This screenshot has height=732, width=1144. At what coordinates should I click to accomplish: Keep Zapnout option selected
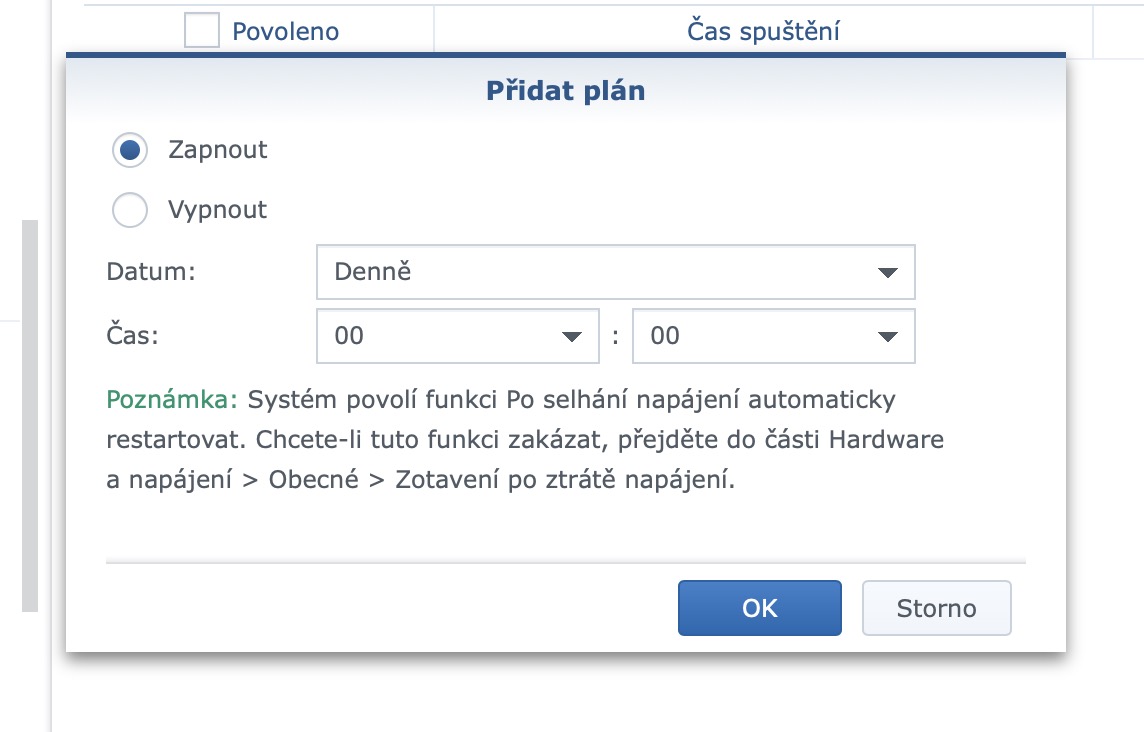point(129,150)
